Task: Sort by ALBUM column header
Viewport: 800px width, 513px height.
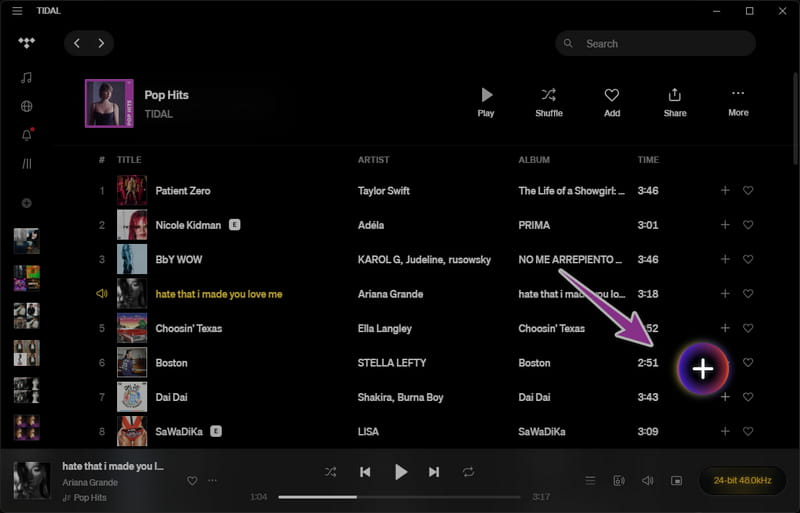Action: 534,160
